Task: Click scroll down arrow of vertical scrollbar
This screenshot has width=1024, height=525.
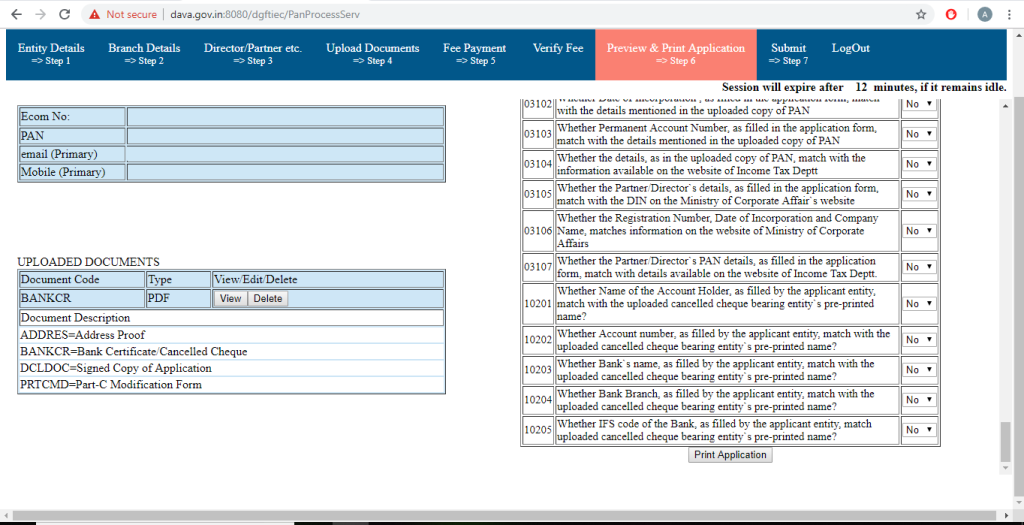Action: tap(1006, 468)
